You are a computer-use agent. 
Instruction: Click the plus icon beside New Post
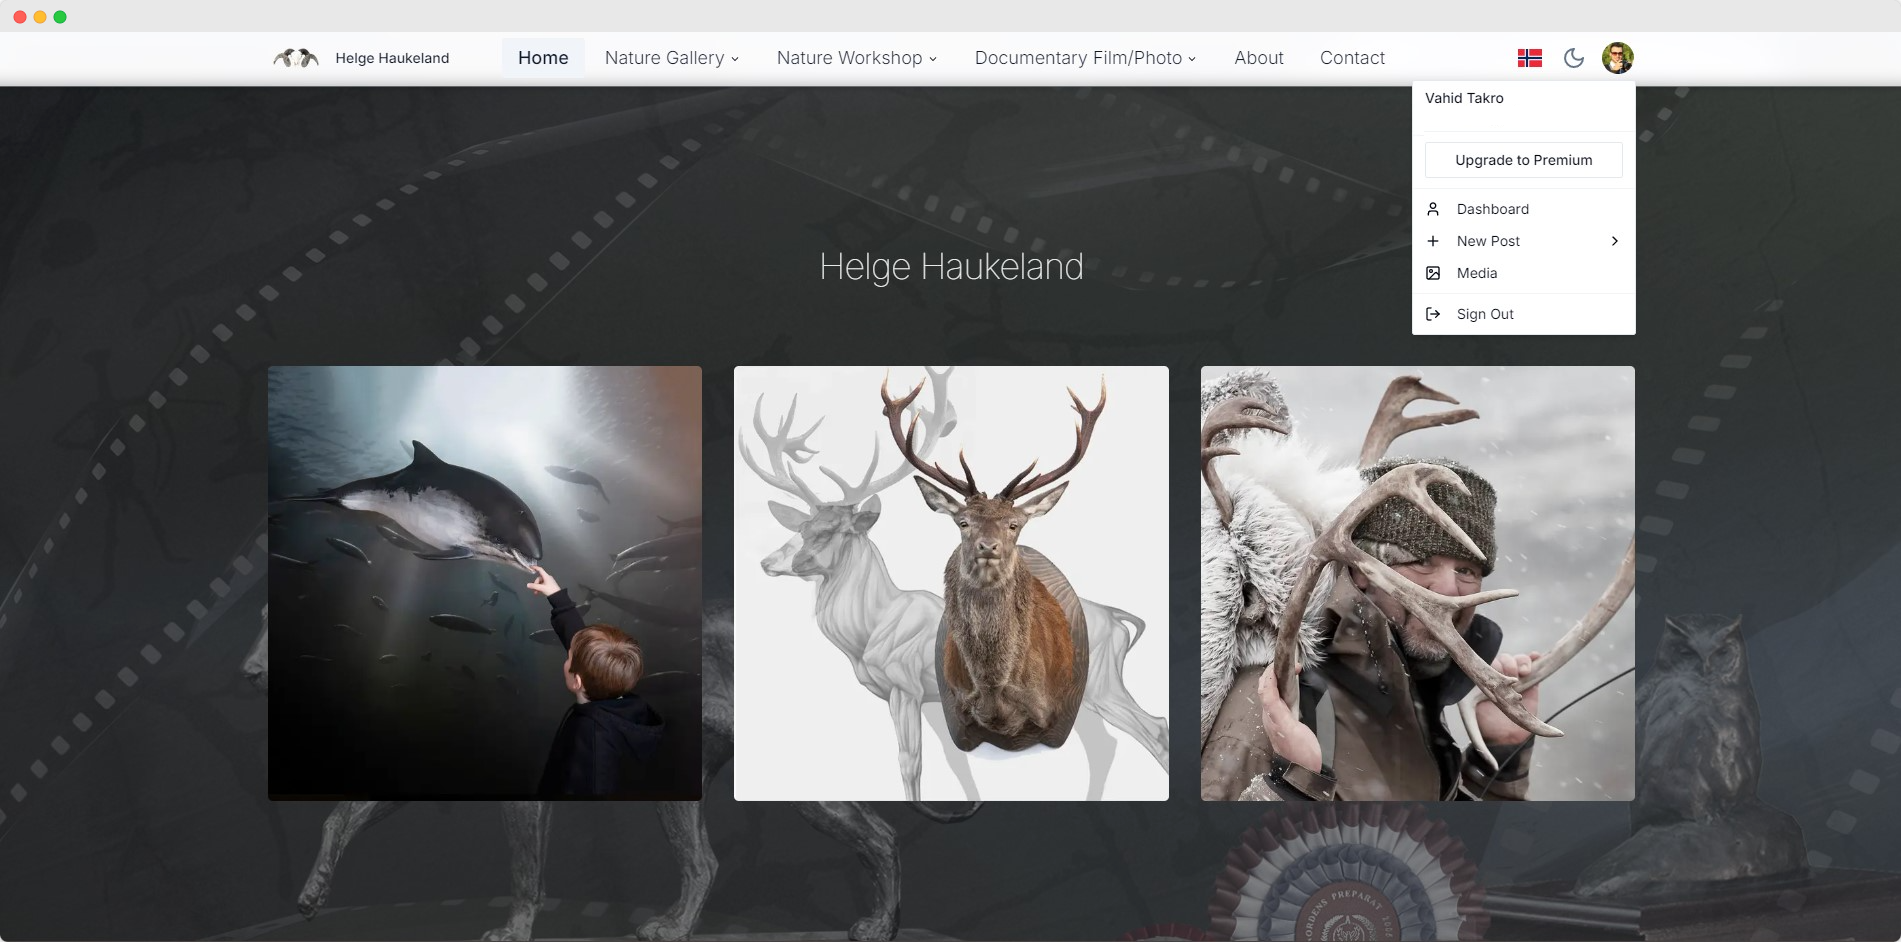coord(1433,241)
